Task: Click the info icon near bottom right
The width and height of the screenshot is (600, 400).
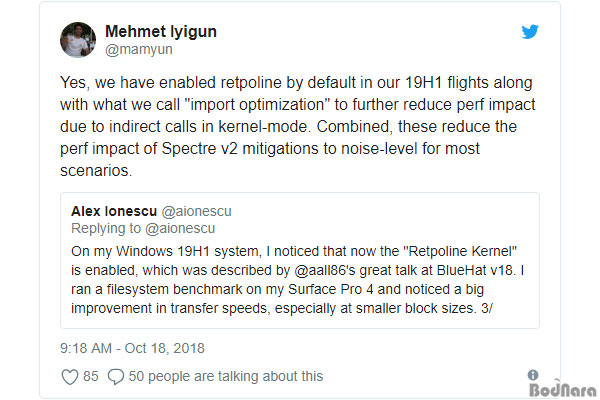Action: pyautogui.click(x=533, y=375)
